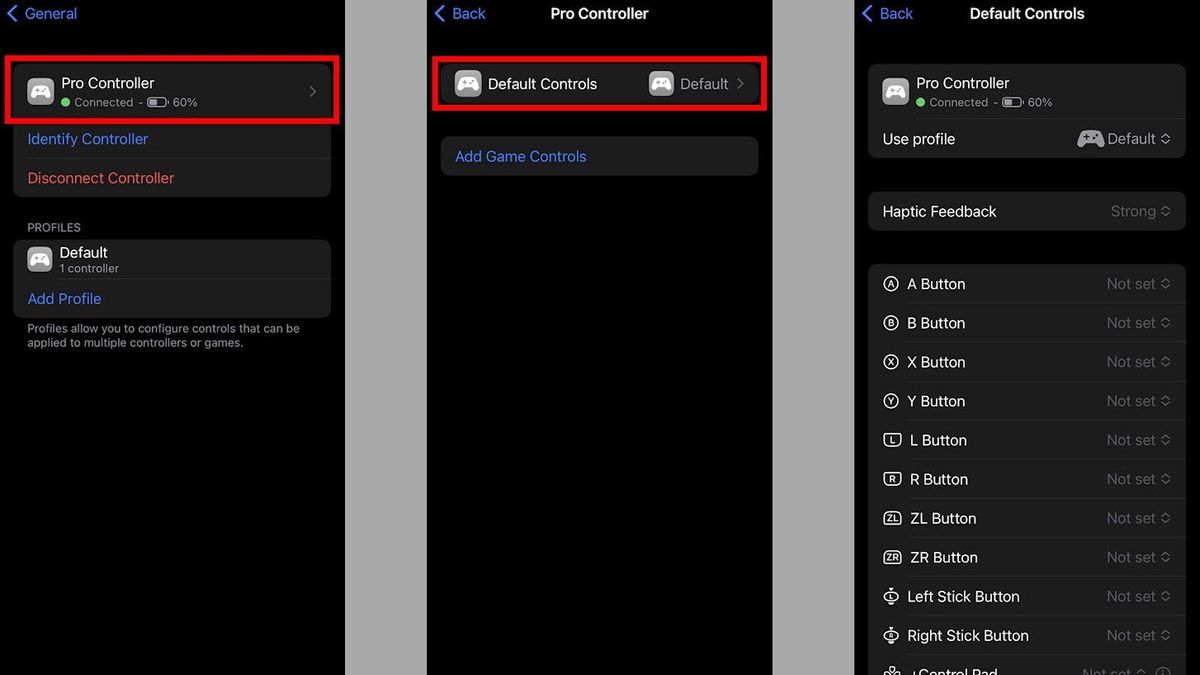This screenshot has height=675, width=1200.
Task: Click the ZL Button icon
Action: [891, 518]
